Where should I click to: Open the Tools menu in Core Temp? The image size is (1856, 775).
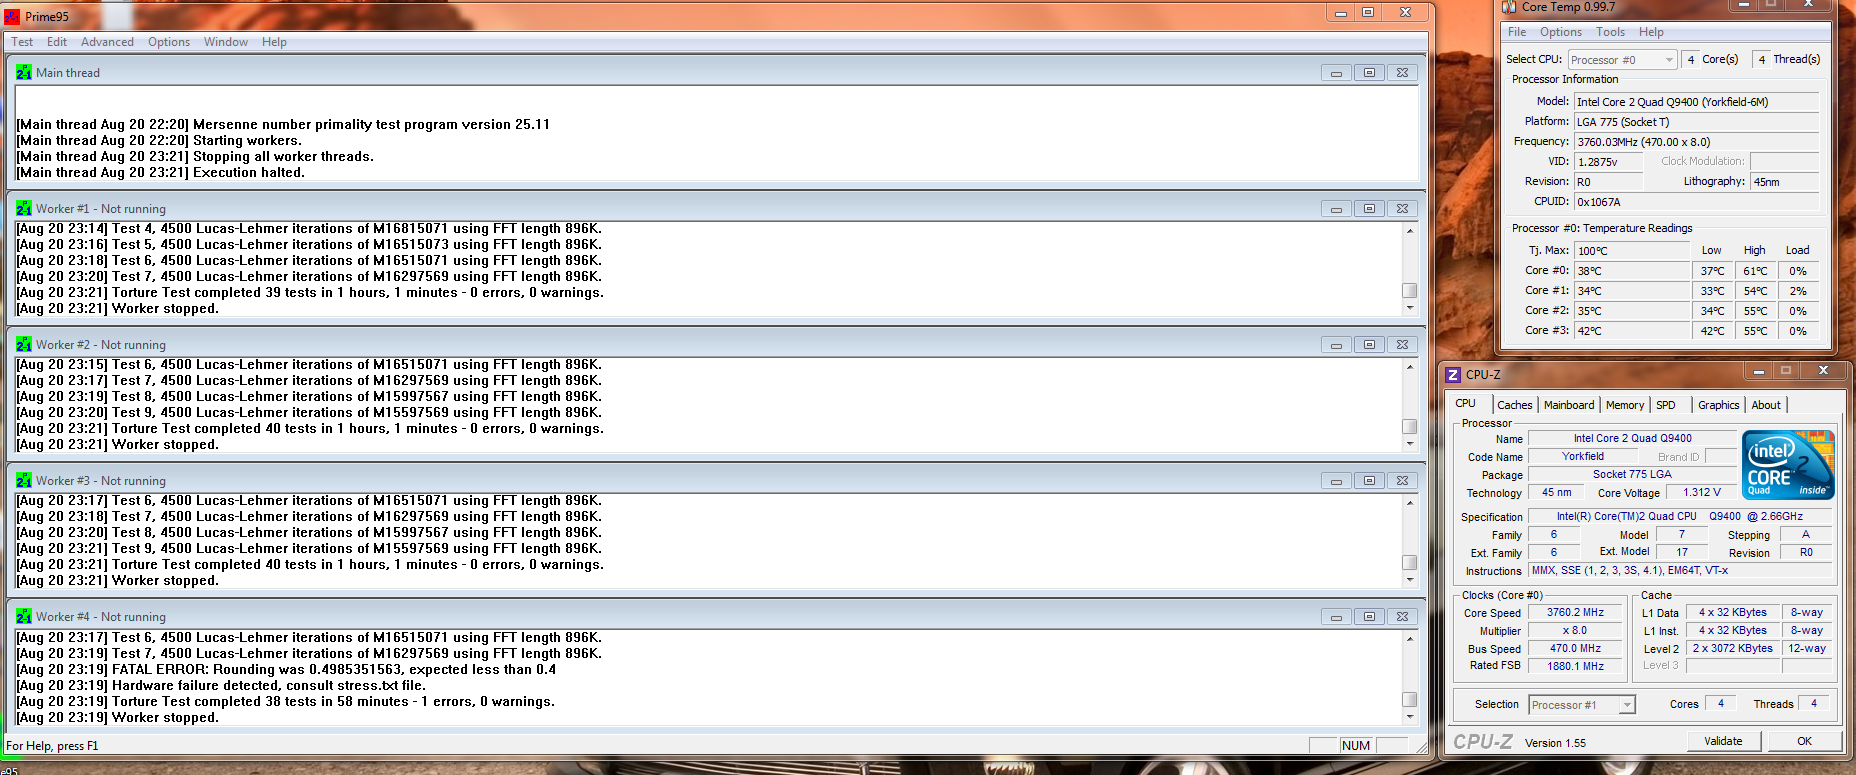click(x=1610, y=32)
